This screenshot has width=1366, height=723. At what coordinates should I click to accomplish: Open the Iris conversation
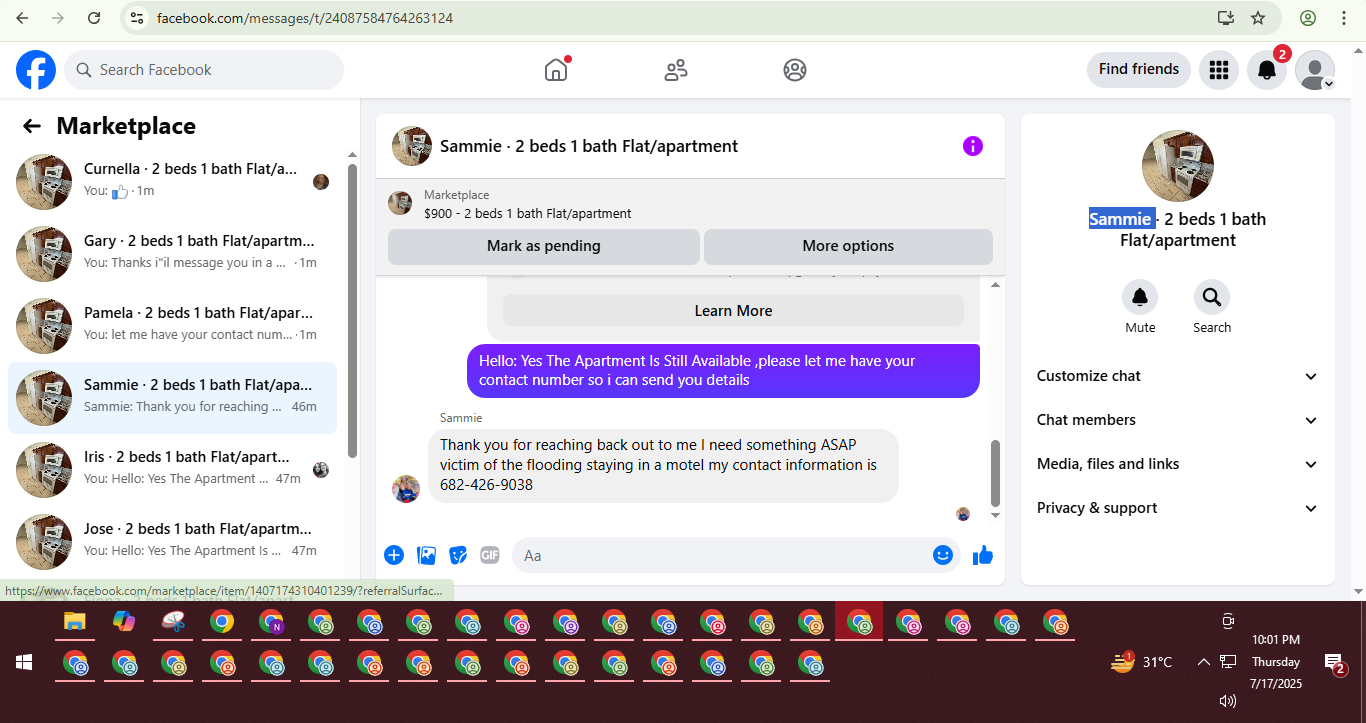(172, 470)
